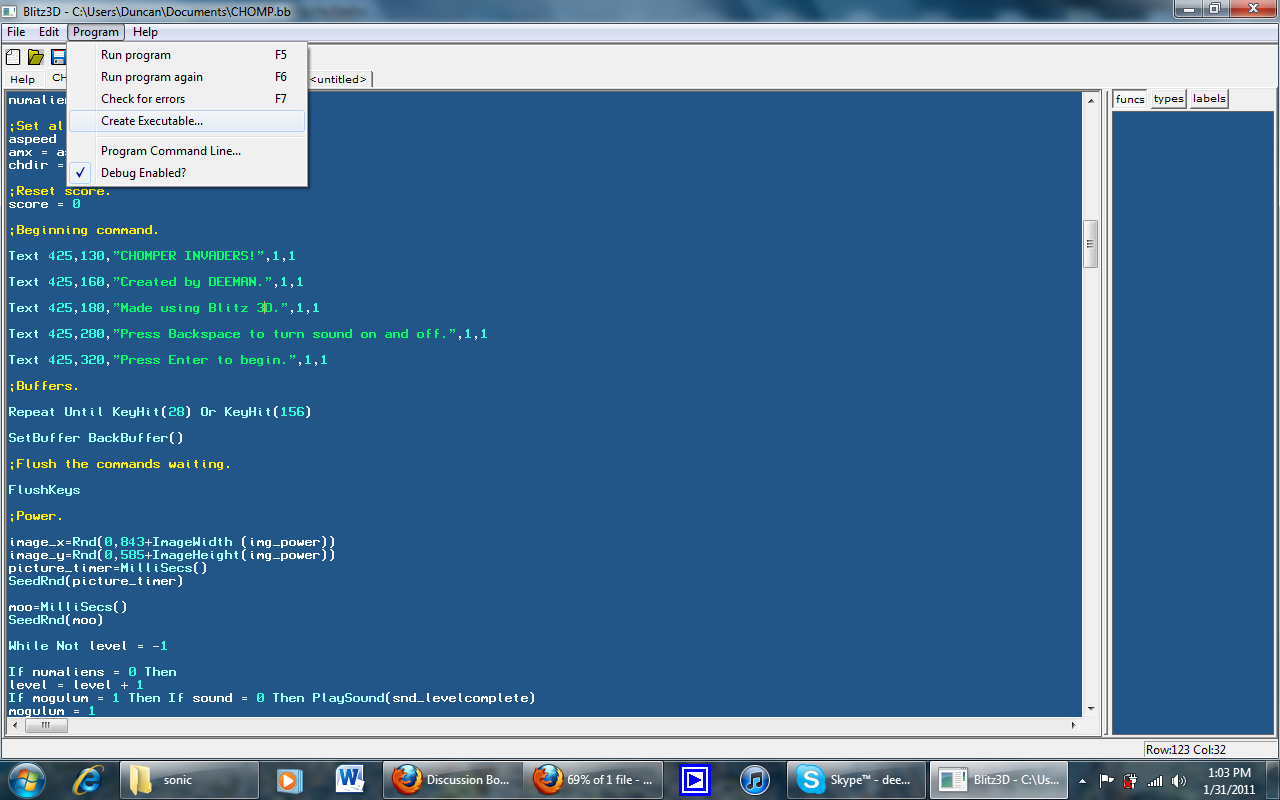Open the blue play-button taskbar icon
This screenshot has height=800, width=1280.
click(x=694, y=779)
